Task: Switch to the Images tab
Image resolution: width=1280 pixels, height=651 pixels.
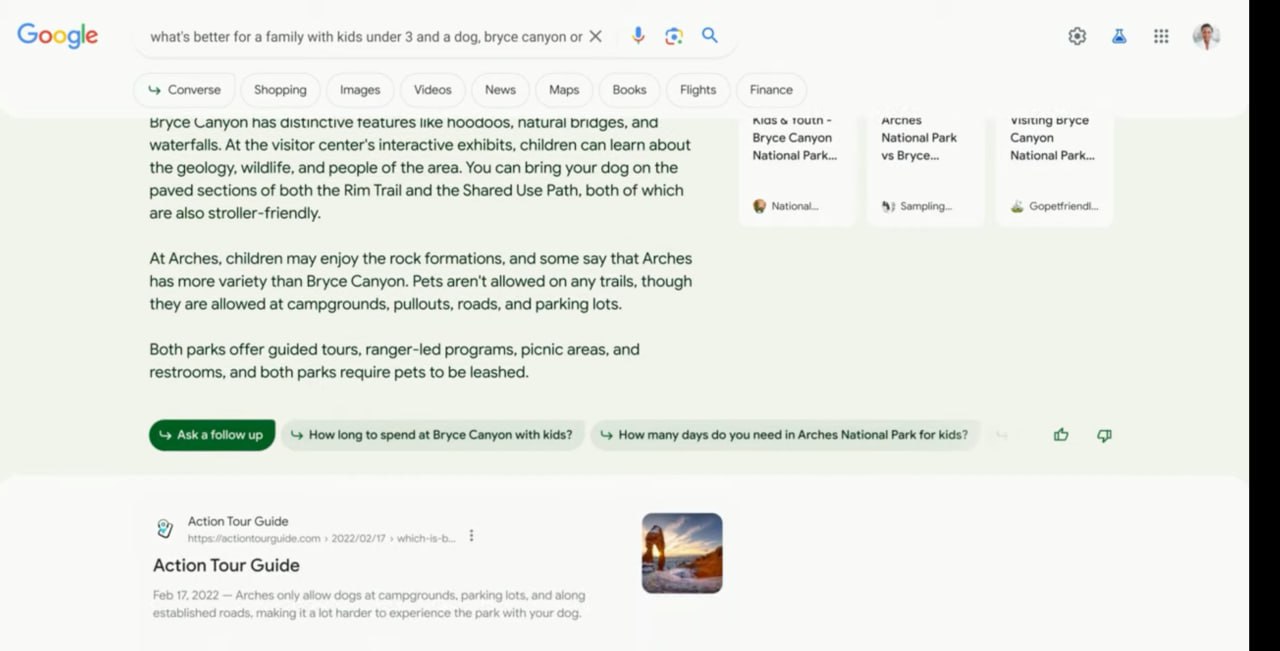Action: pos(360,89)
